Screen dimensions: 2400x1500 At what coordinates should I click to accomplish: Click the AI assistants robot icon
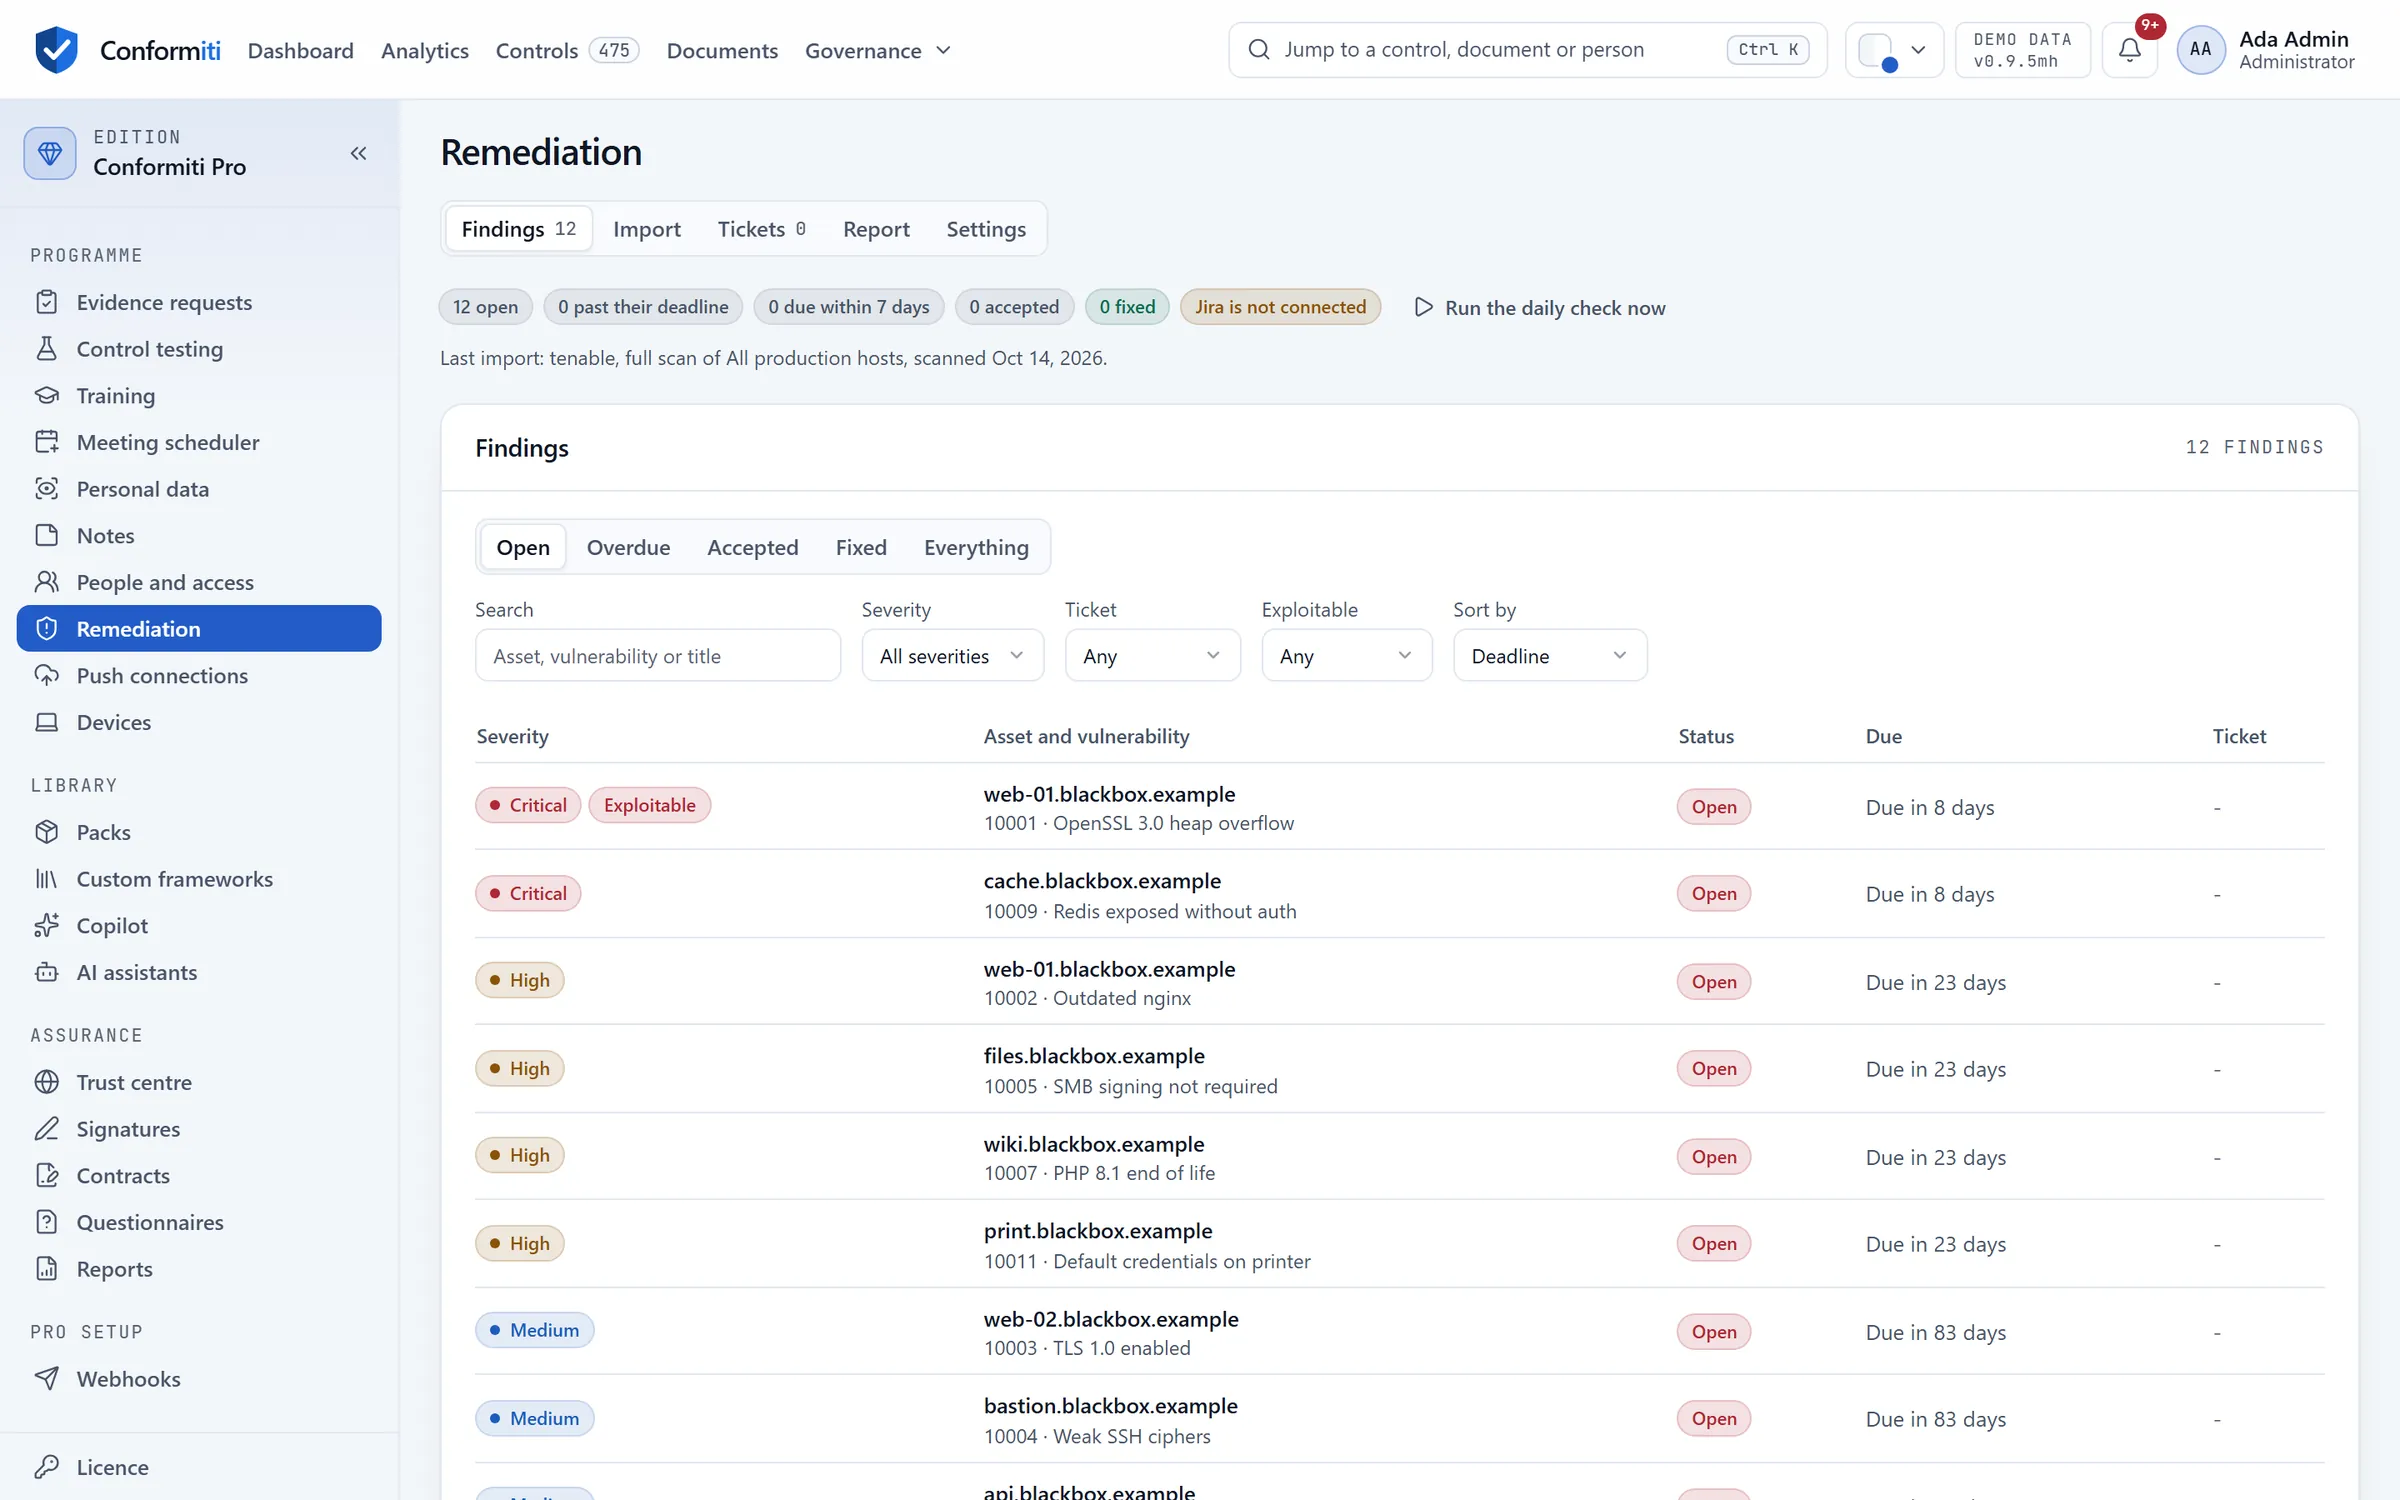[47, 972]
